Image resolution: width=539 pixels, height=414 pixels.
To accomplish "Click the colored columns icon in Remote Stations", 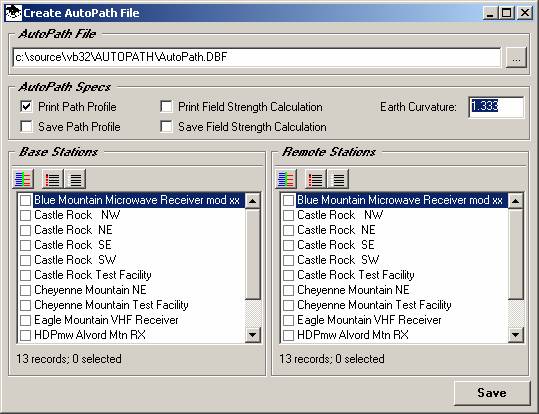I will pyautogui.click(x=286, y=179).
